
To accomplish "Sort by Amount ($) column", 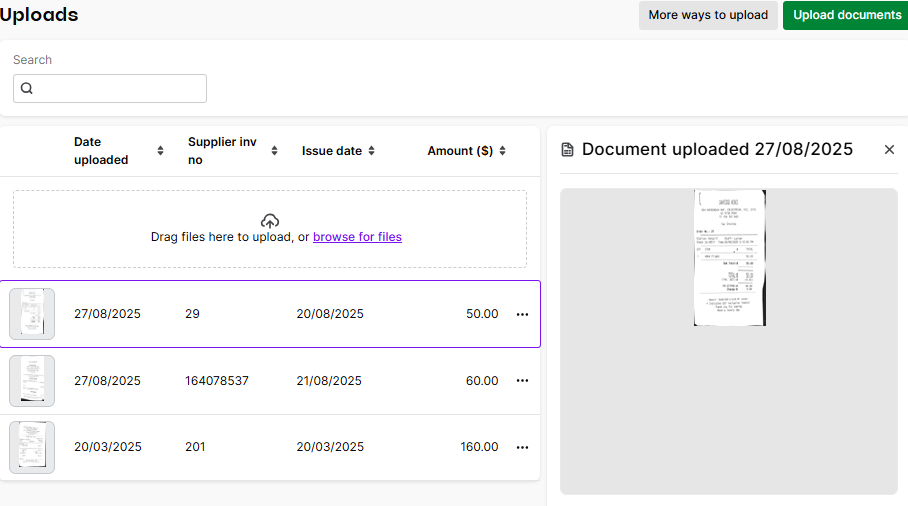I will click(502, 151).
